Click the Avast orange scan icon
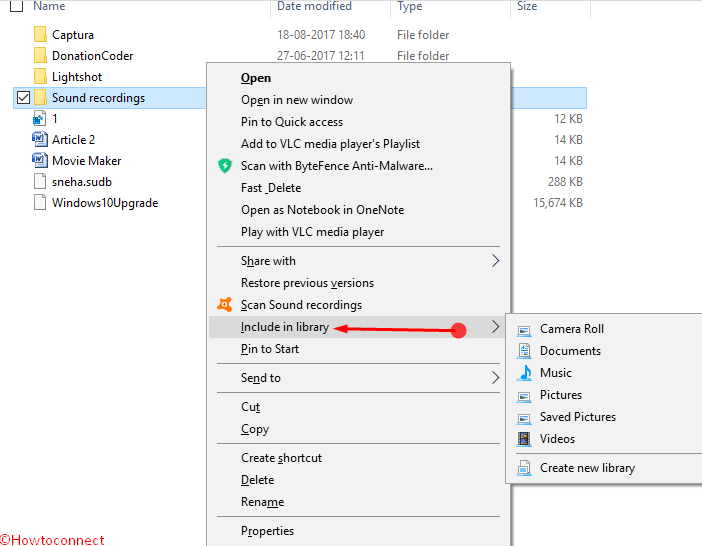Screen dimensions: 702x546 225,304
